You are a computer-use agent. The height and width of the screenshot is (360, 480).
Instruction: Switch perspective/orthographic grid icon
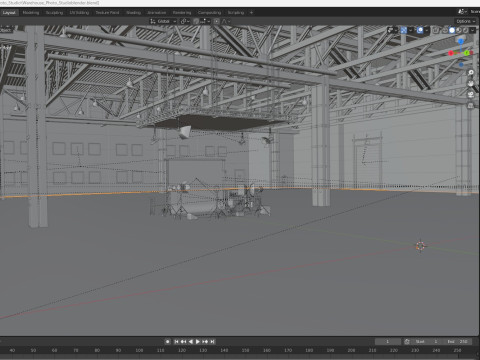pyautogui.click(x=471, y=106)
